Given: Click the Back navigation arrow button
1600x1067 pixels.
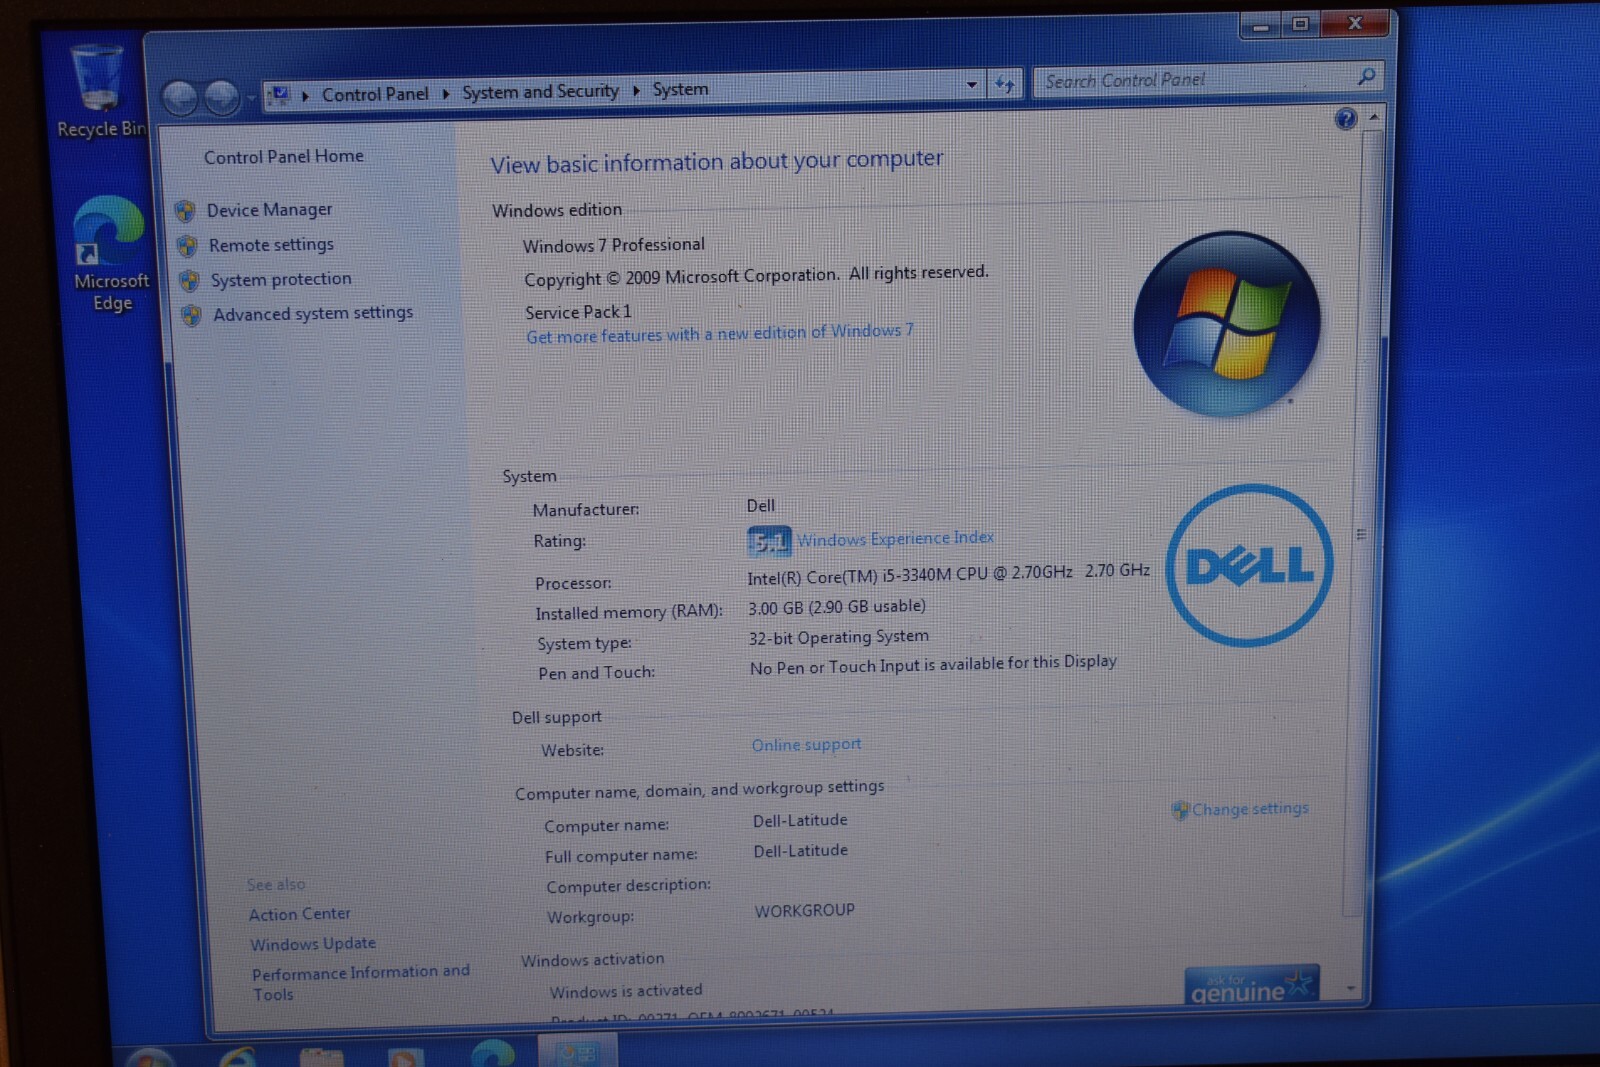Looking at the screenshot, I should click(x=180, y=98).
